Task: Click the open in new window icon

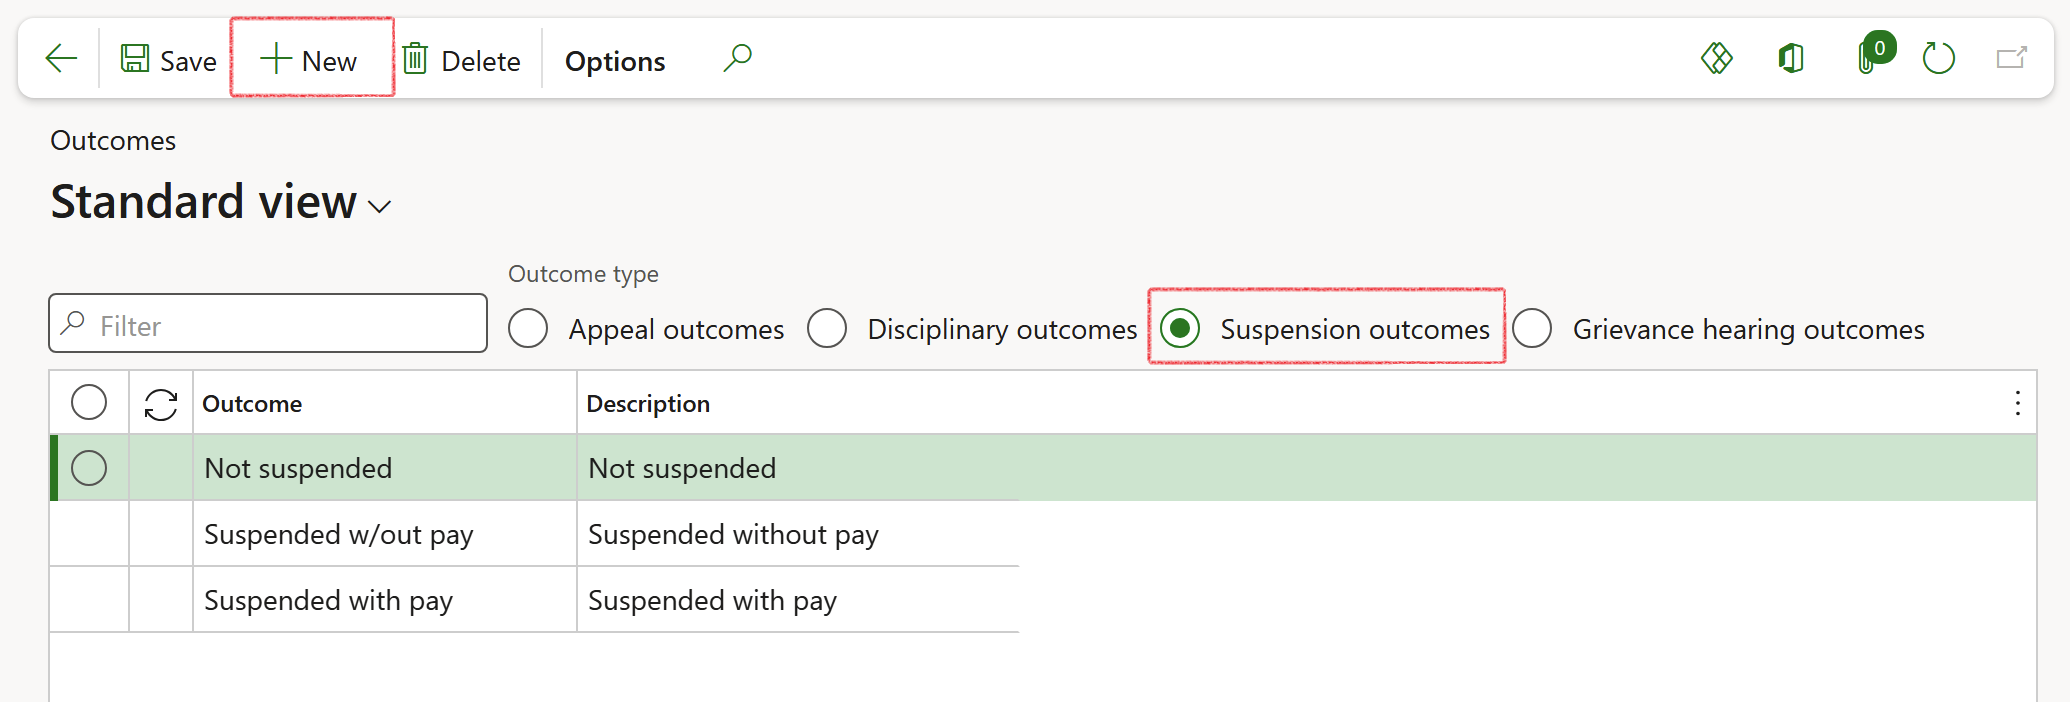Action: [2011, 58]
